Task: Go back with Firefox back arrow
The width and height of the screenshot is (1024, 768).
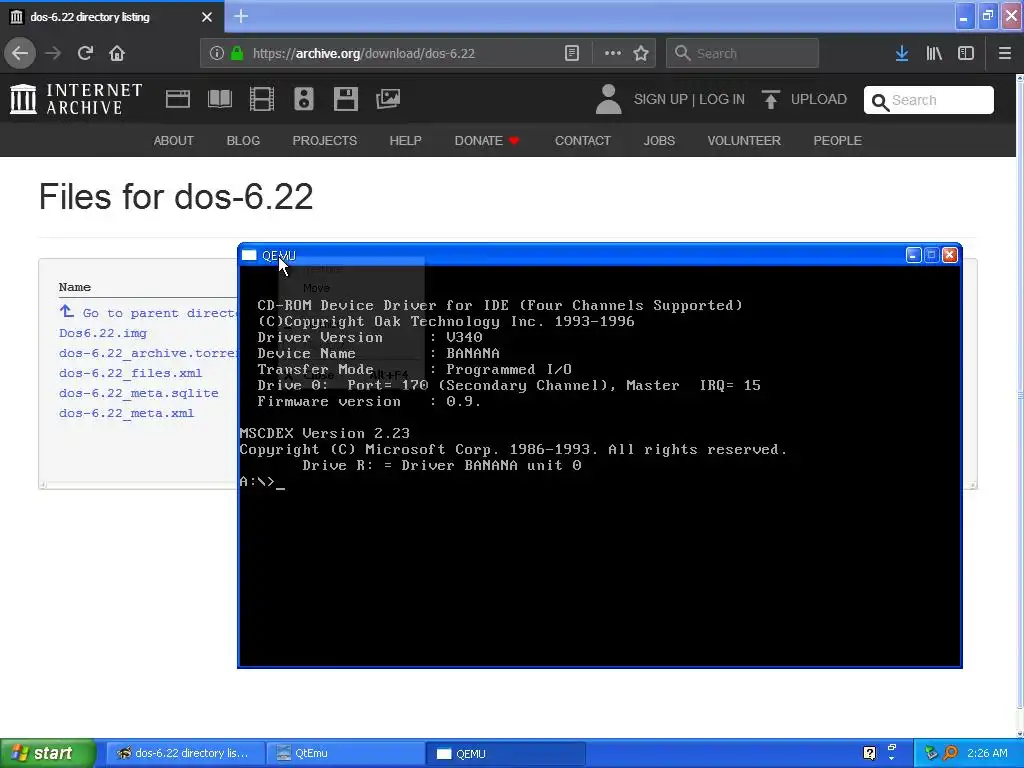Action: point(20,53)
